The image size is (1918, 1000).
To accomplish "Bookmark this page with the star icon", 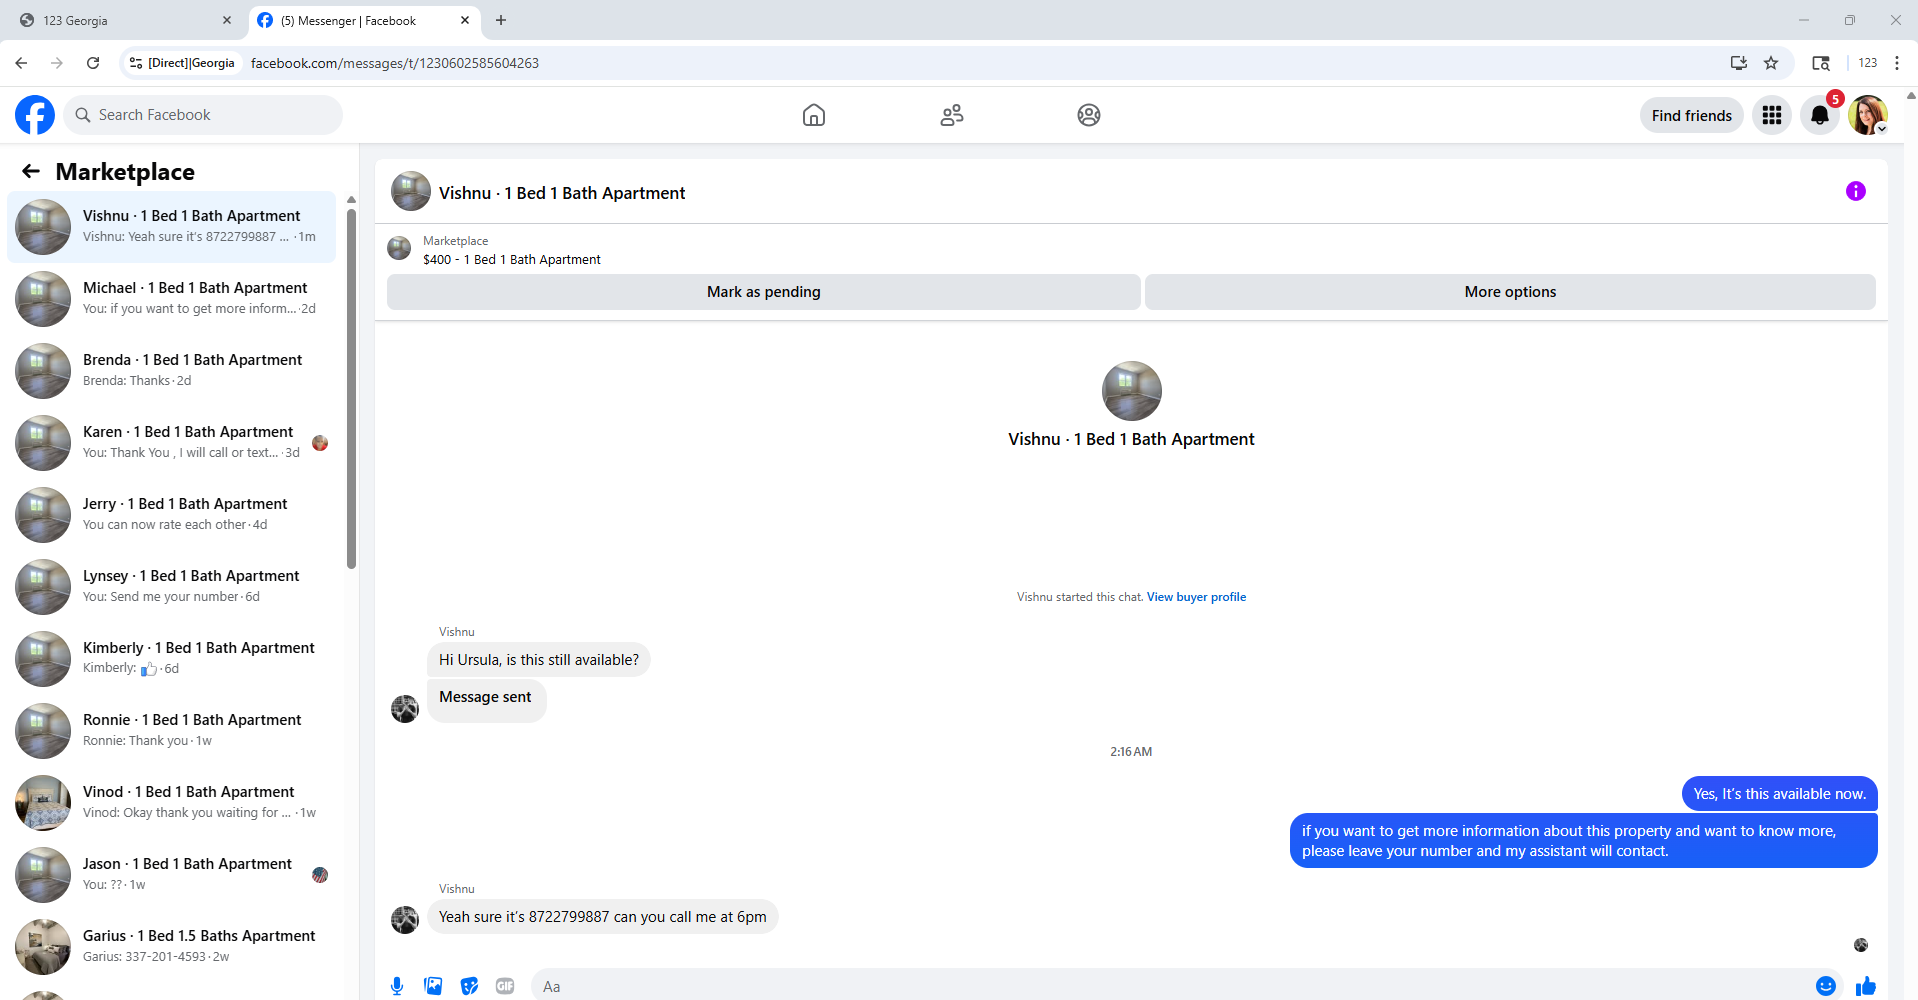I will click(1771, 63).
